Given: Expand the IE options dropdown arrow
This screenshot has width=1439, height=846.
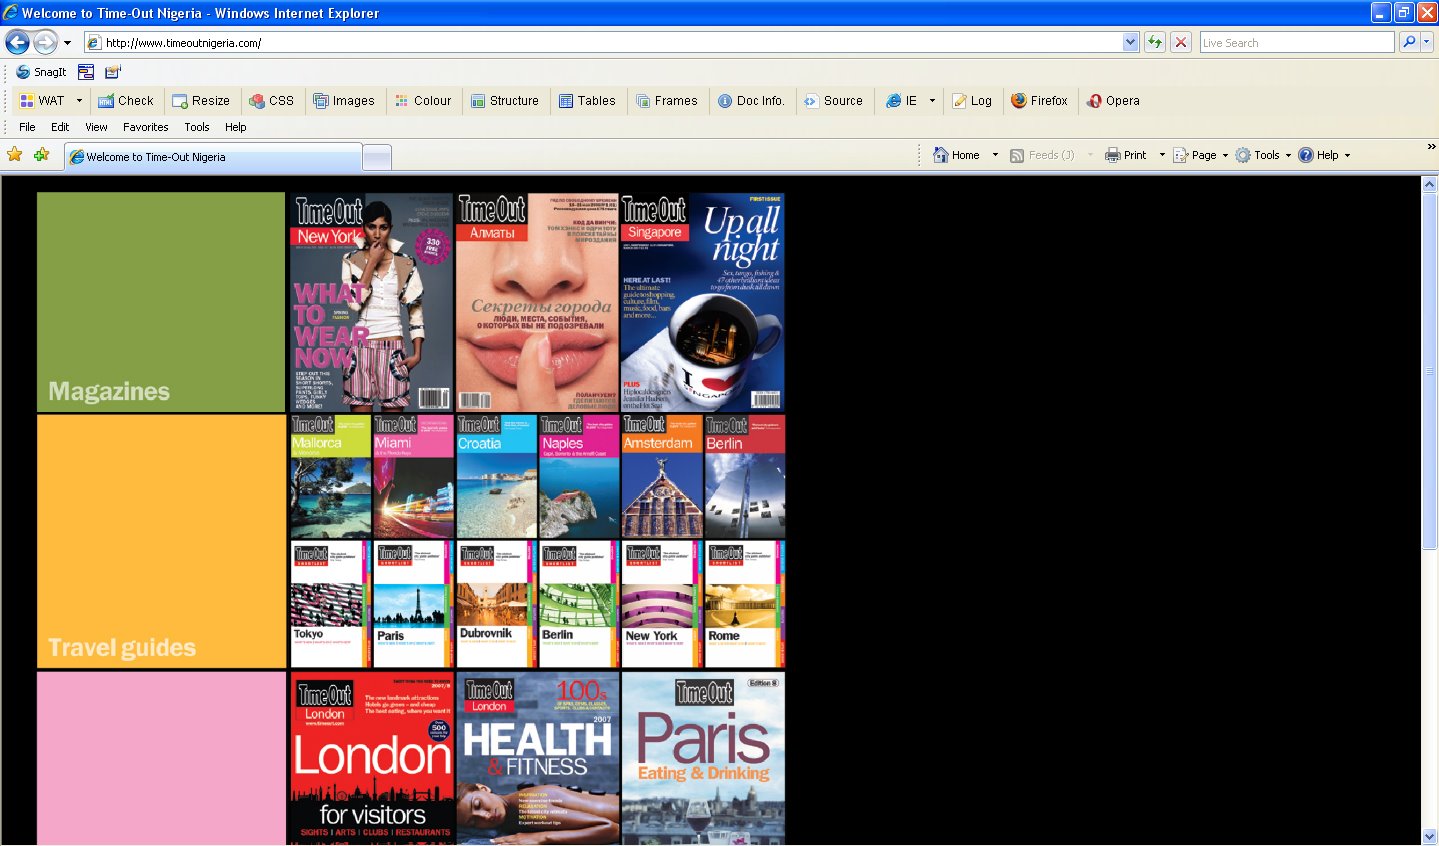Looking at the screenshot, I should click(x=932, y=101).
